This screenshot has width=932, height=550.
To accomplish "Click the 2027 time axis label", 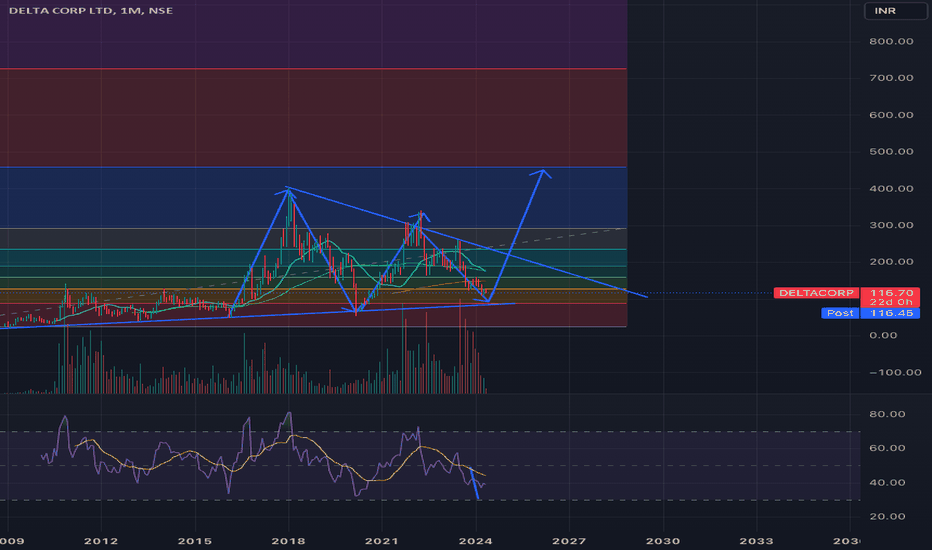I will pyautogui.click(x=569, y=541).
